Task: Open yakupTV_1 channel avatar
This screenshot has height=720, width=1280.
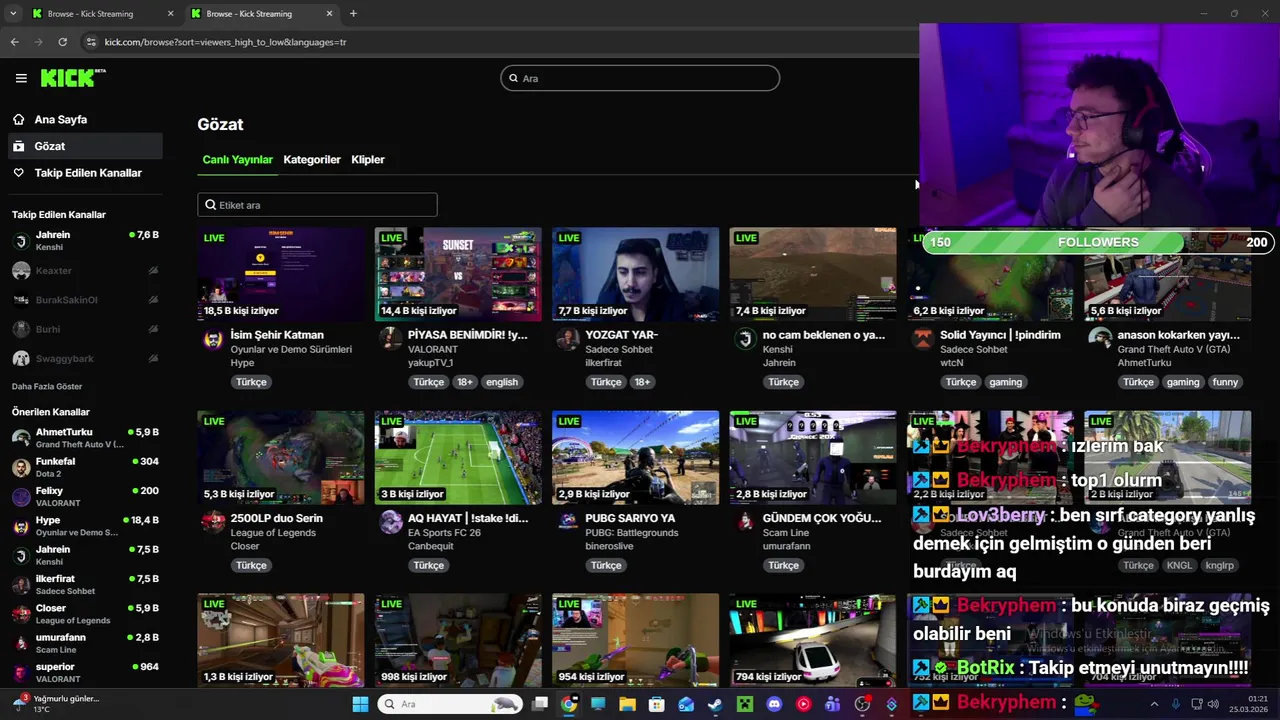Action: pos(390,339)
